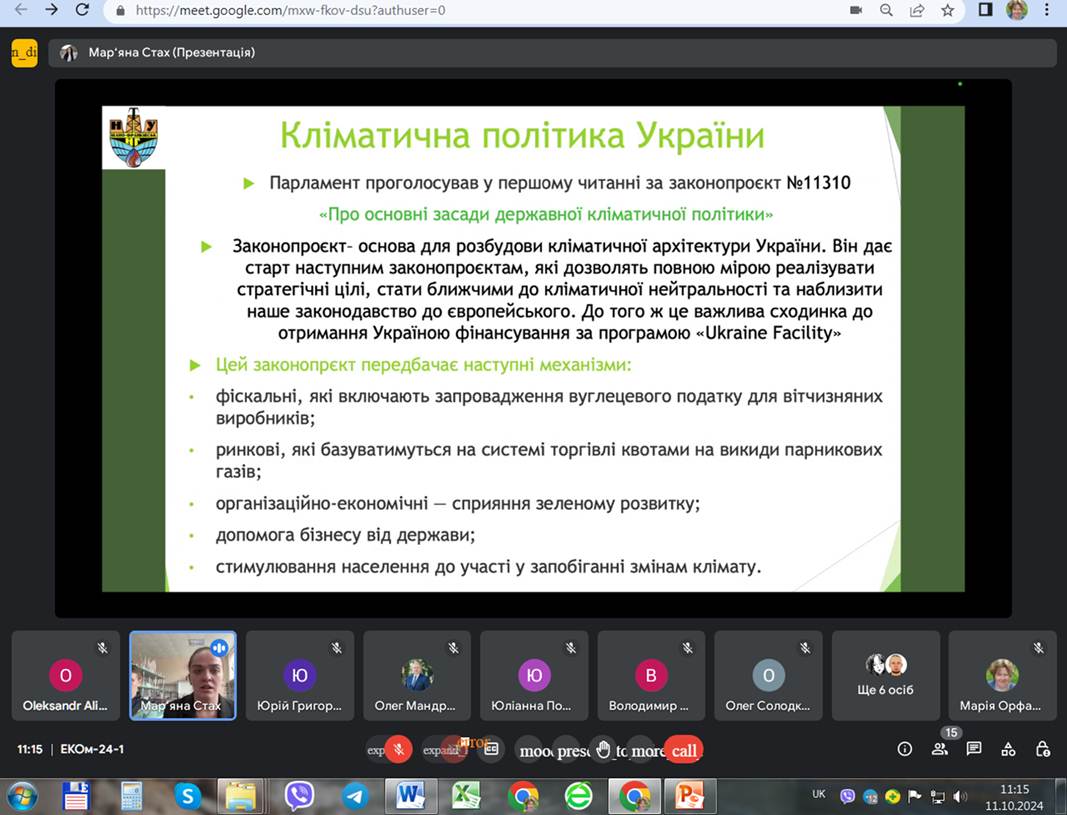This screenshot has height=815, width=1067.
Task: Open the Activities shapes icon
Action: click(x=1008, y=749)
